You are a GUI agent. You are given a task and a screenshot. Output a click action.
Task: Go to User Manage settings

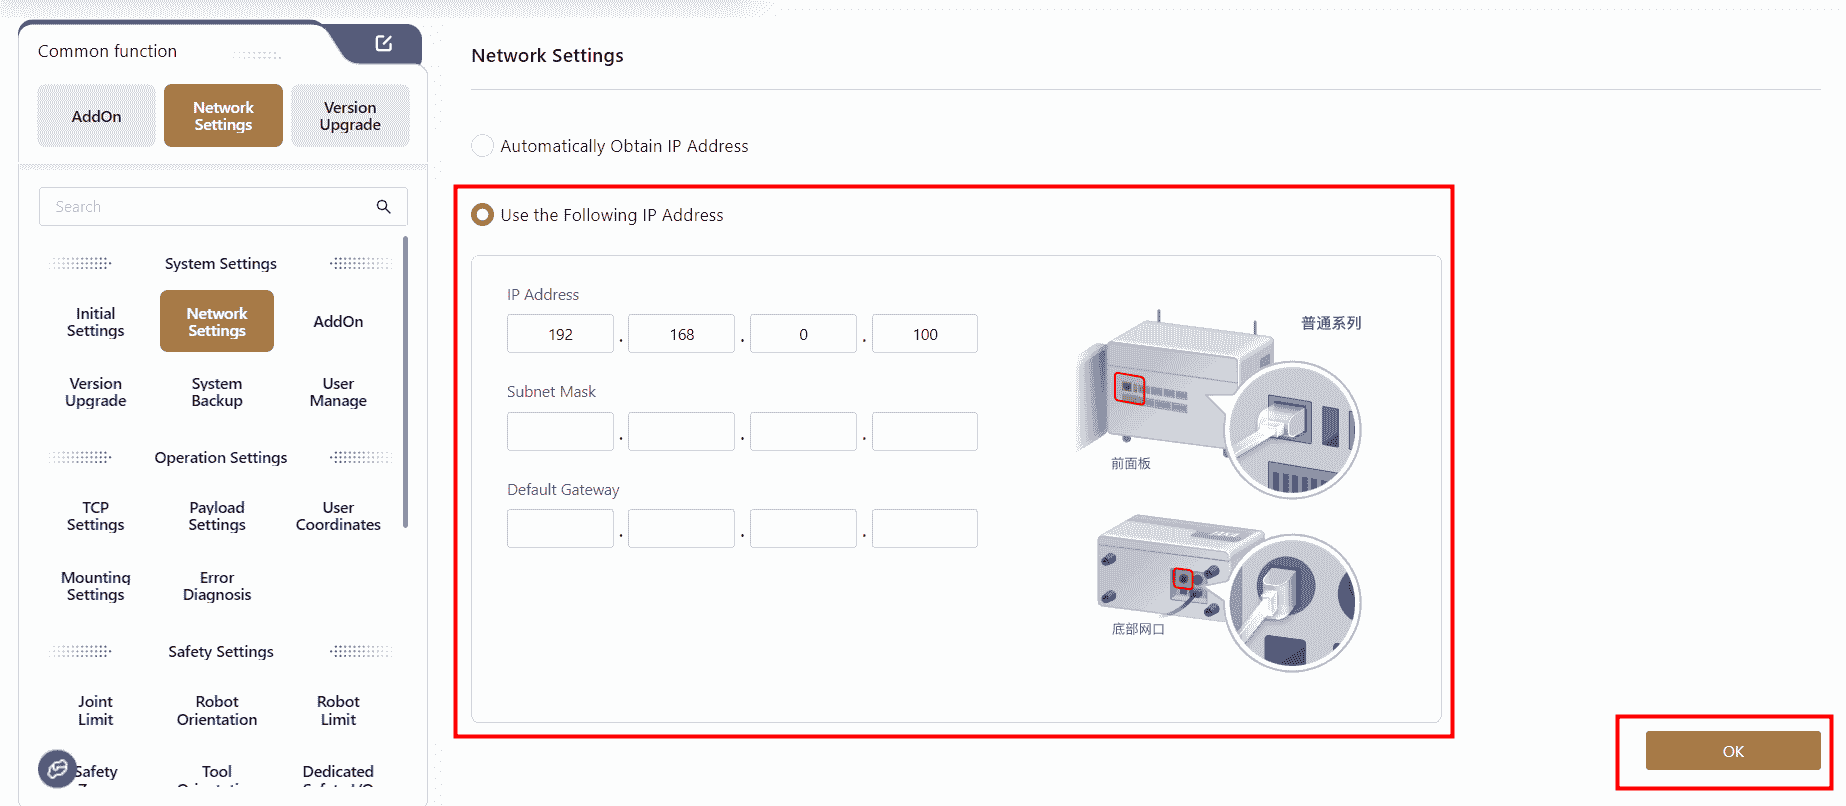[x=338, y=392]
